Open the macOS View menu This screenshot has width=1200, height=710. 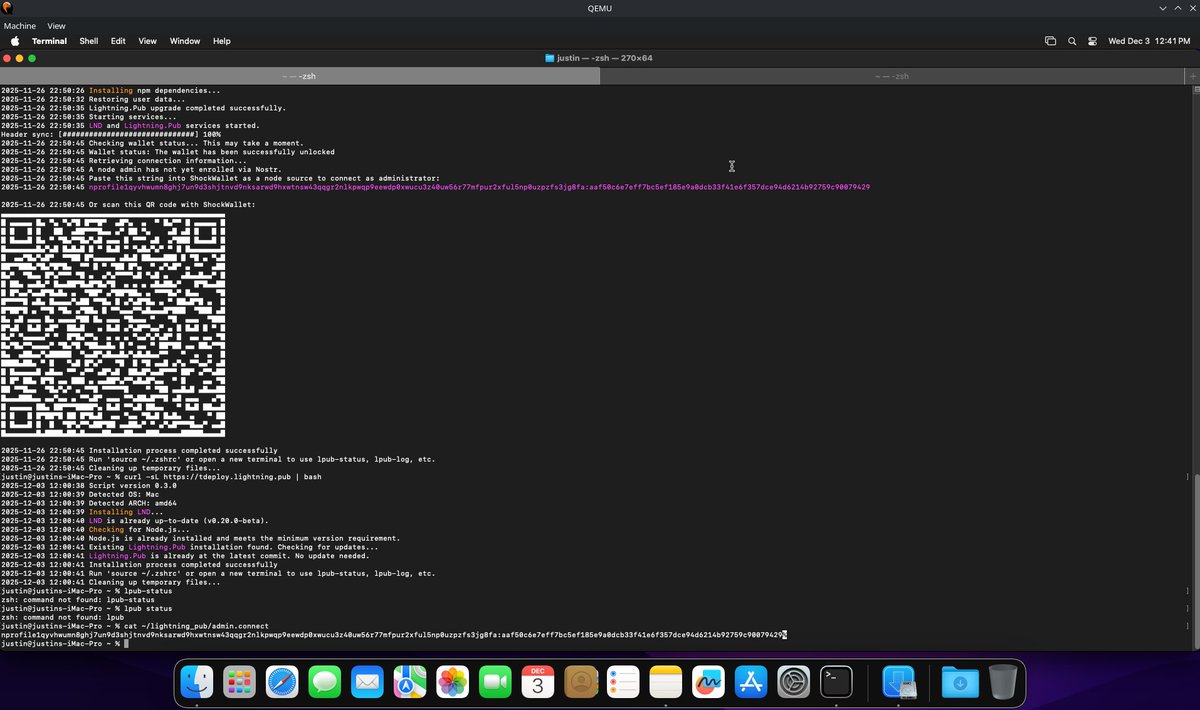148,41
